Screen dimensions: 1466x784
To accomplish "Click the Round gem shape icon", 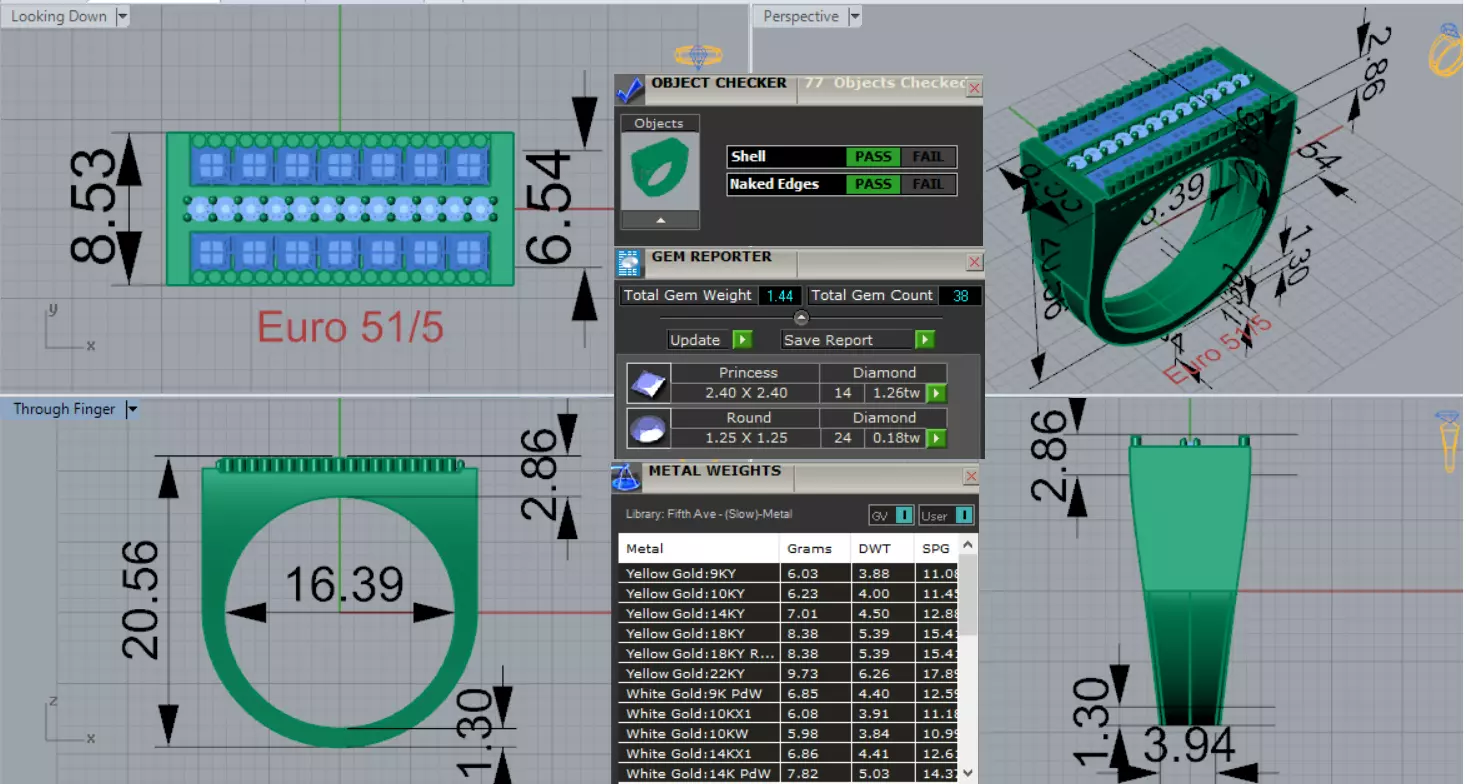I will click(648, 428).
